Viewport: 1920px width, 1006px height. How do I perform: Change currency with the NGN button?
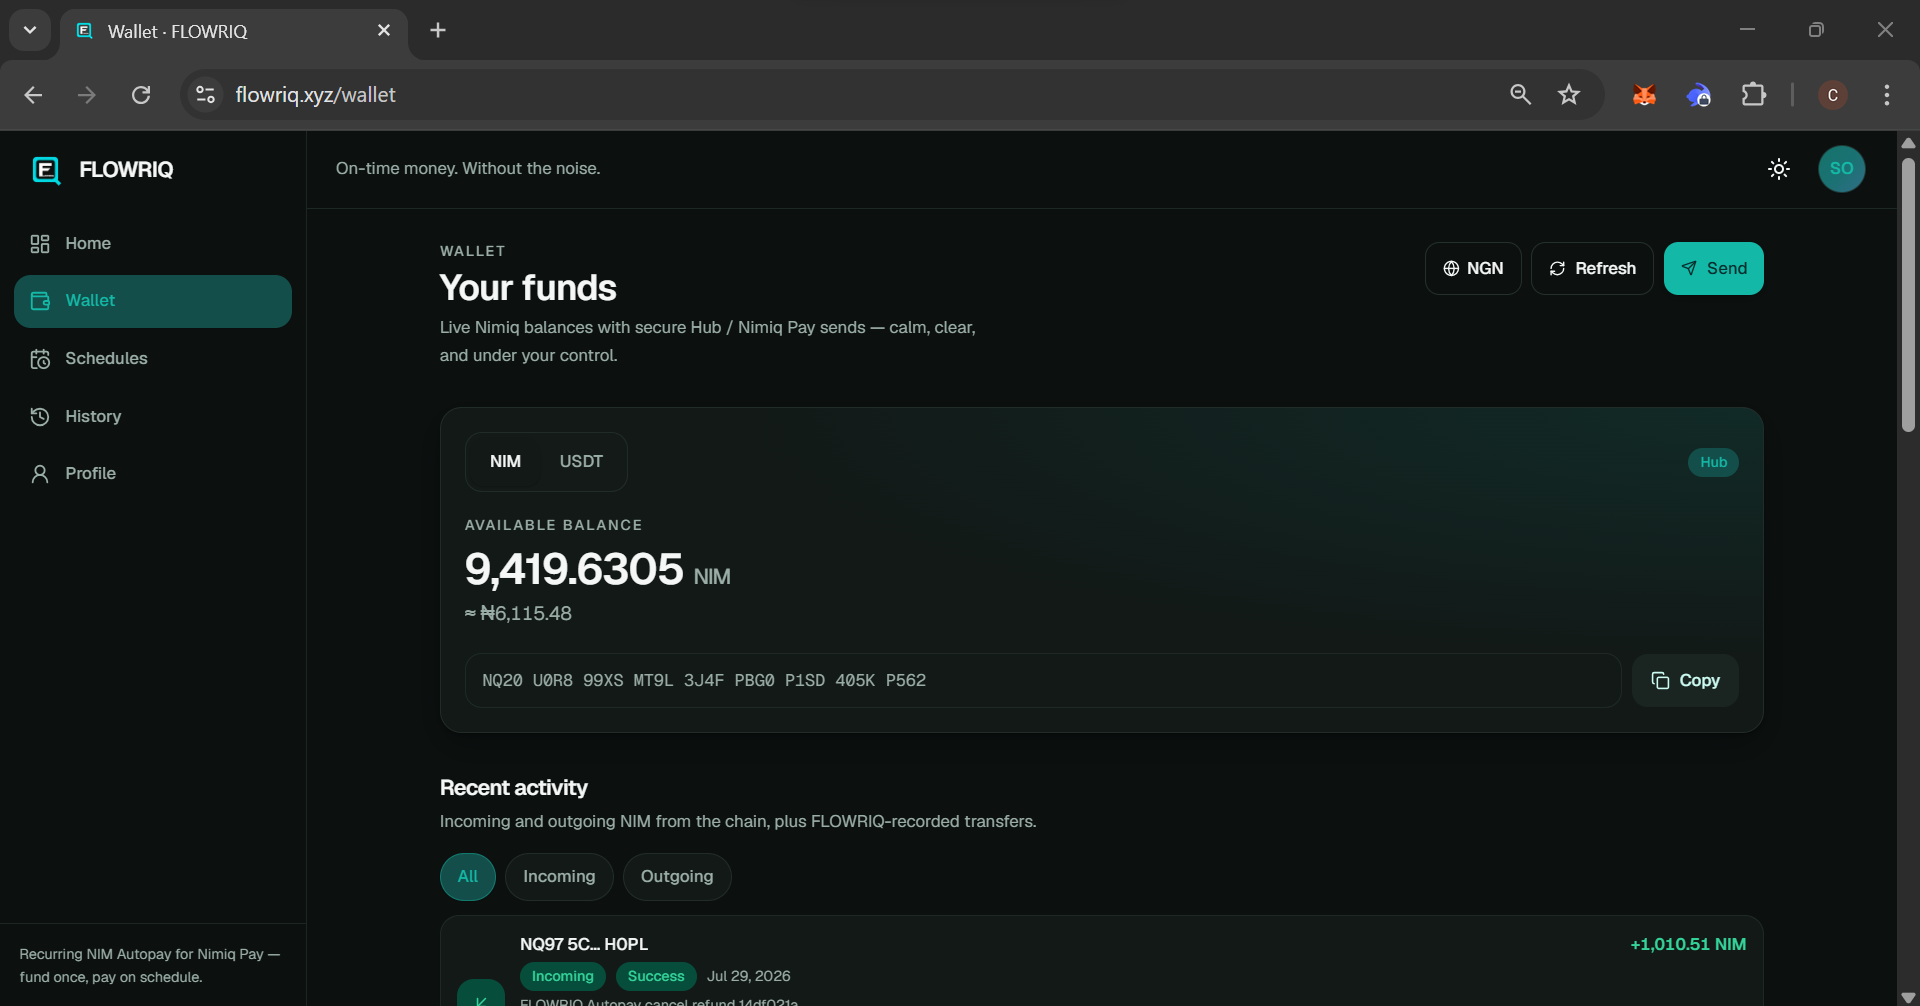(1473, 268)
